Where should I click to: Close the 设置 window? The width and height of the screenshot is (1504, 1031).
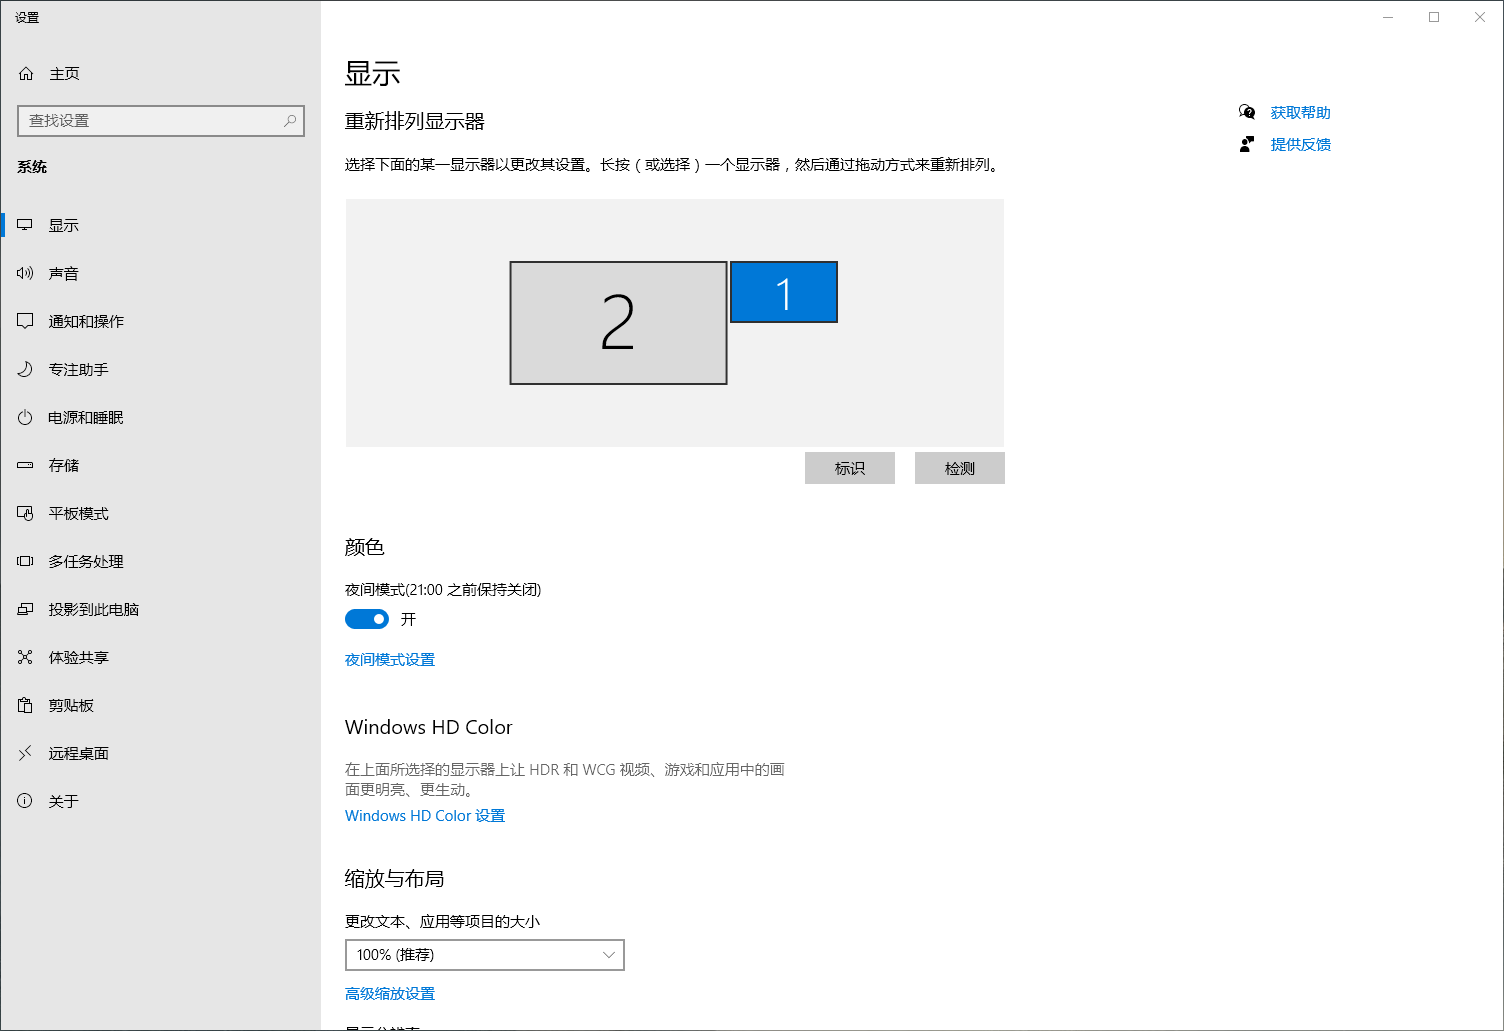click(x=1480, y=17)
